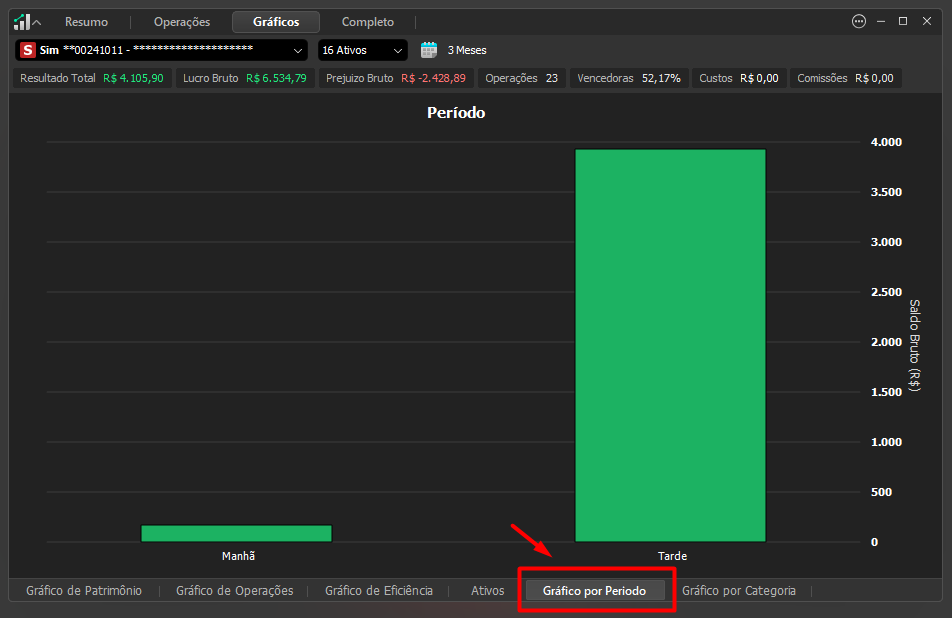Viewport: 952px width, 618px height.
Task: Click the Saldo Bruto (R$) axis title
Action: [x=915, y=345]
